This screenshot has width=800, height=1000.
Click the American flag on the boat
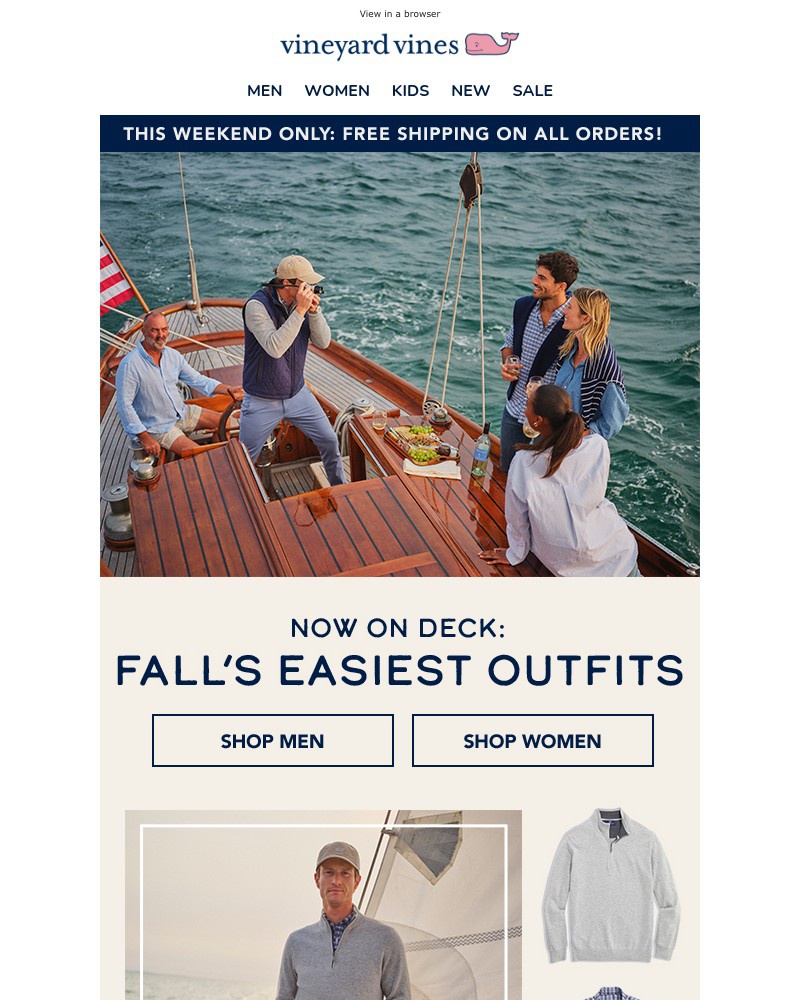tap(115, 277)
